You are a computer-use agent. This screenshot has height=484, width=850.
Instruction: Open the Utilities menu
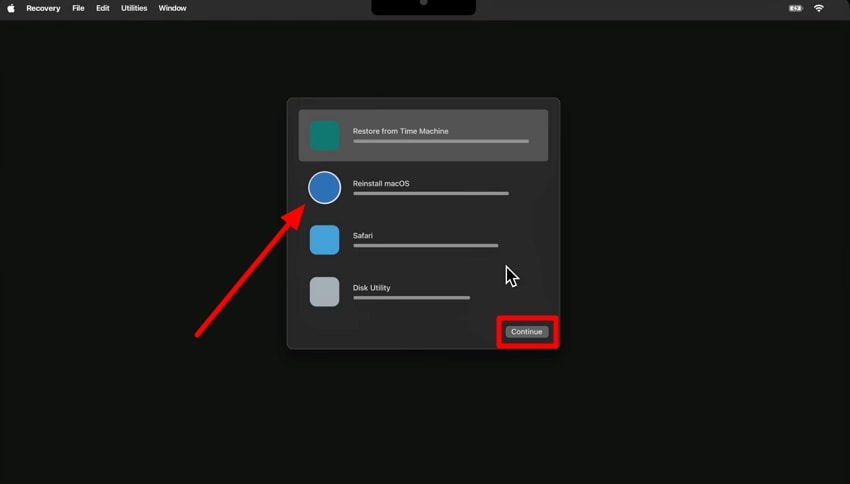tap(134, 8)
